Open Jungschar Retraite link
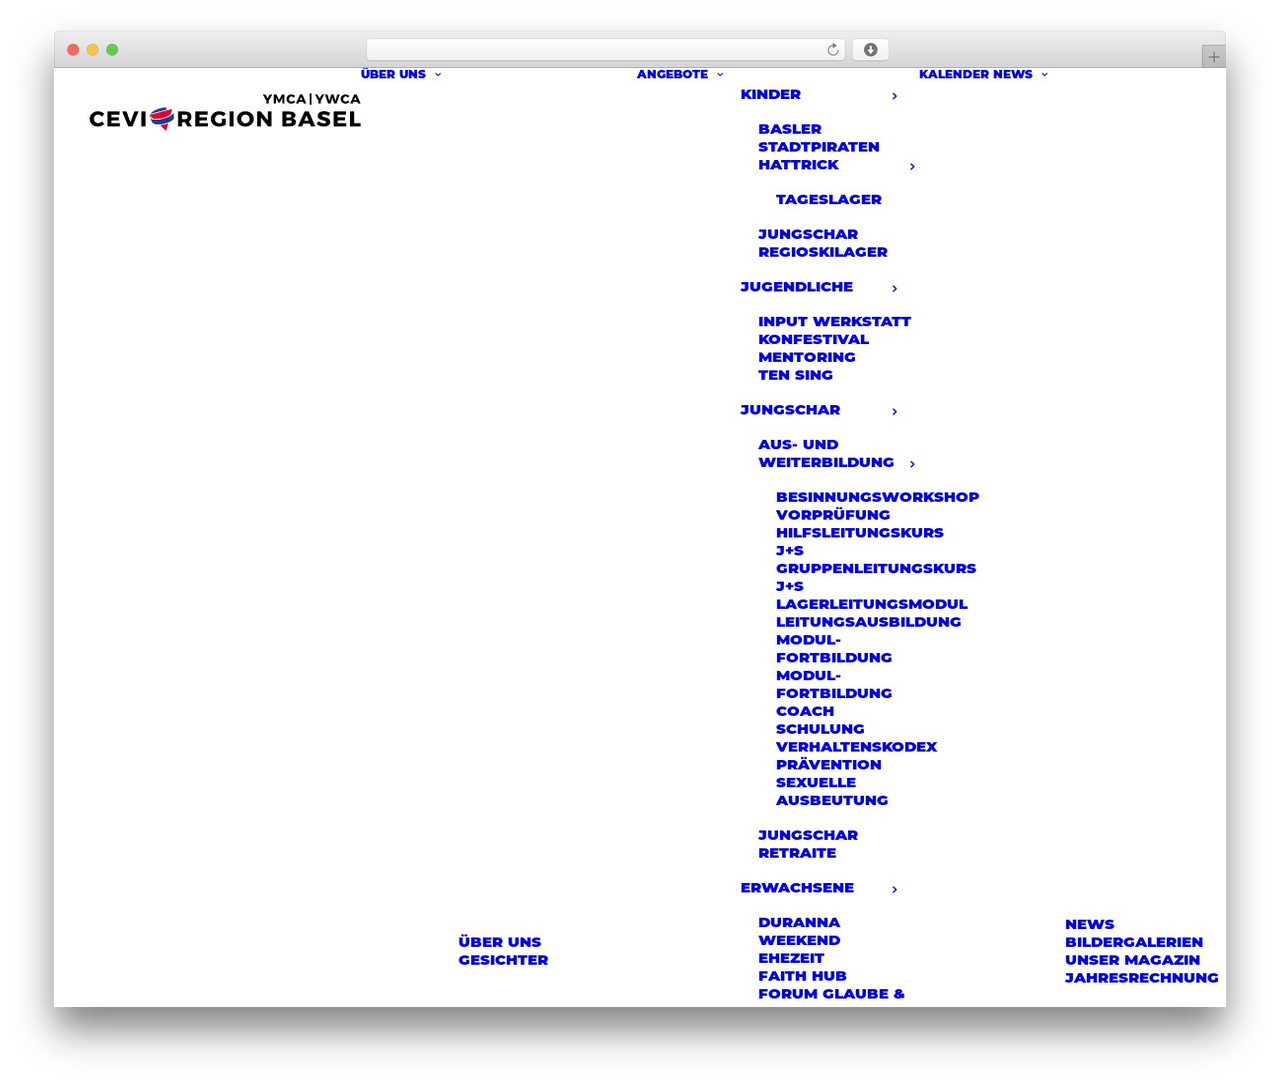Image resolution: width=1280 pixels, height=1084 pixels. 807,844
